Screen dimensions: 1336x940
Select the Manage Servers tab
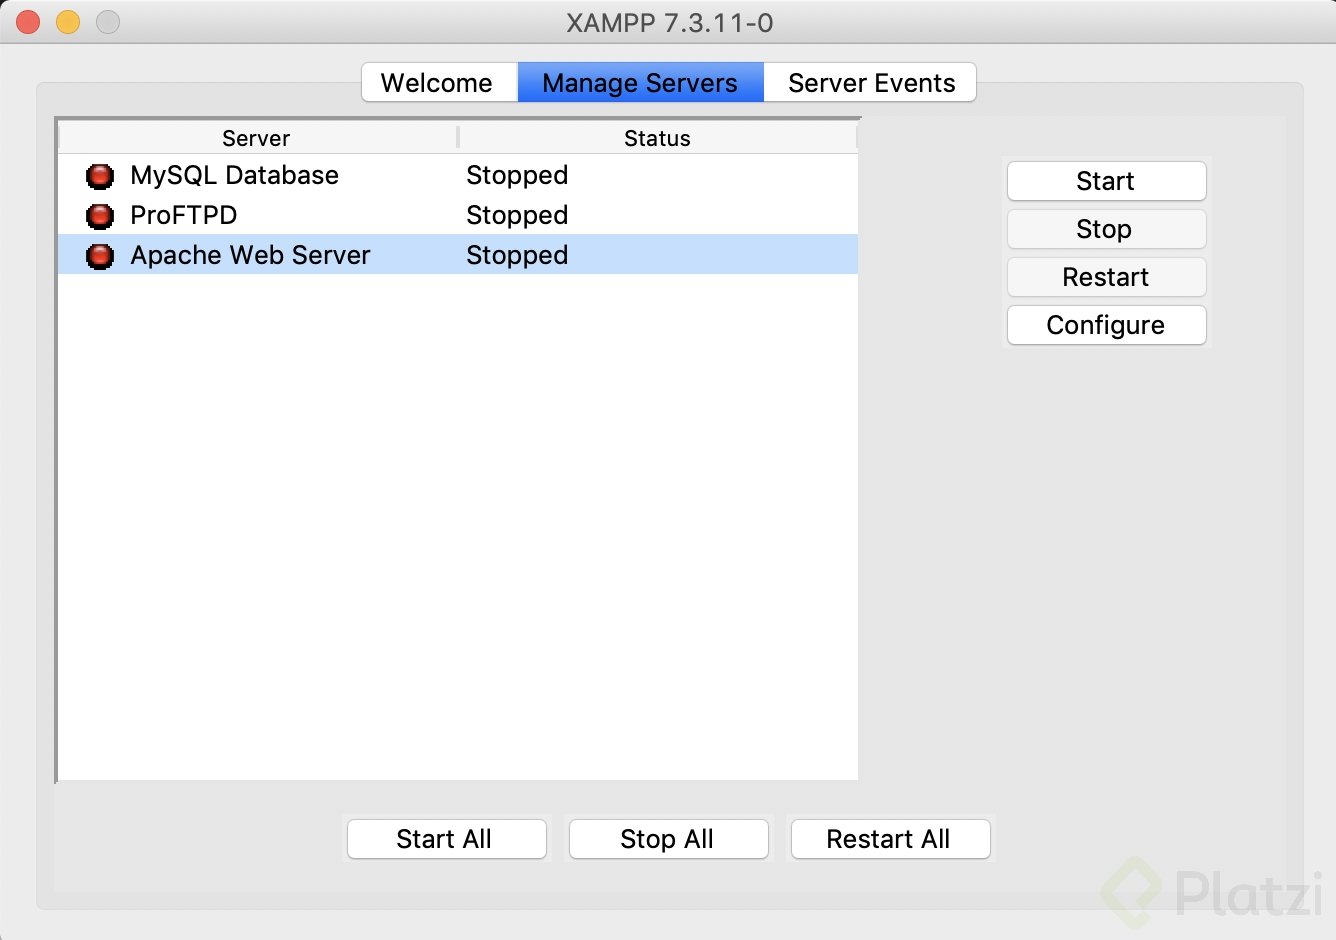[x=640, y=82]
